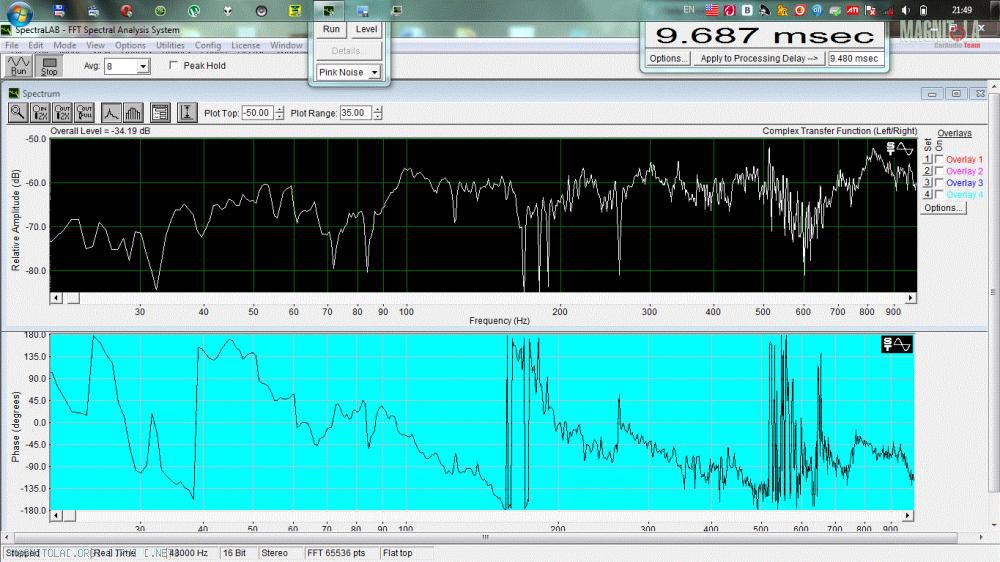Turn on Overlay 2 checkbox

point(939,171)
